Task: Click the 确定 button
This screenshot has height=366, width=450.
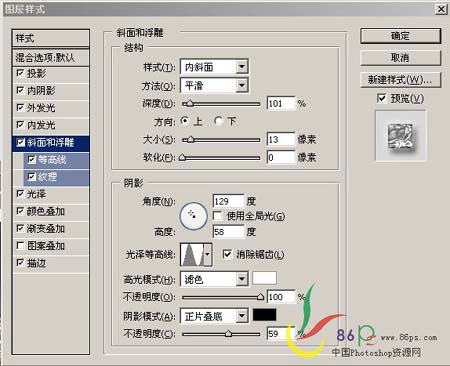Action: (400, 36)
